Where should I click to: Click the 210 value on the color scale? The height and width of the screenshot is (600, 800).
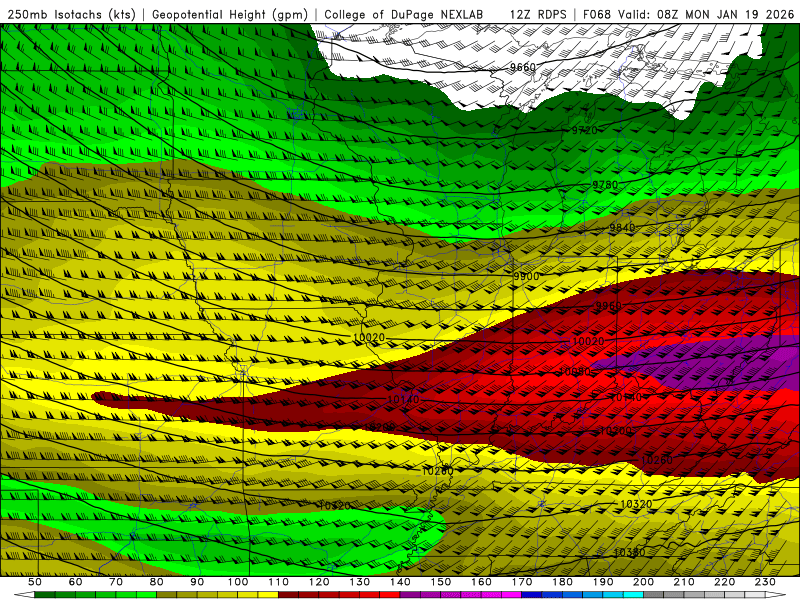coord(684,582)
